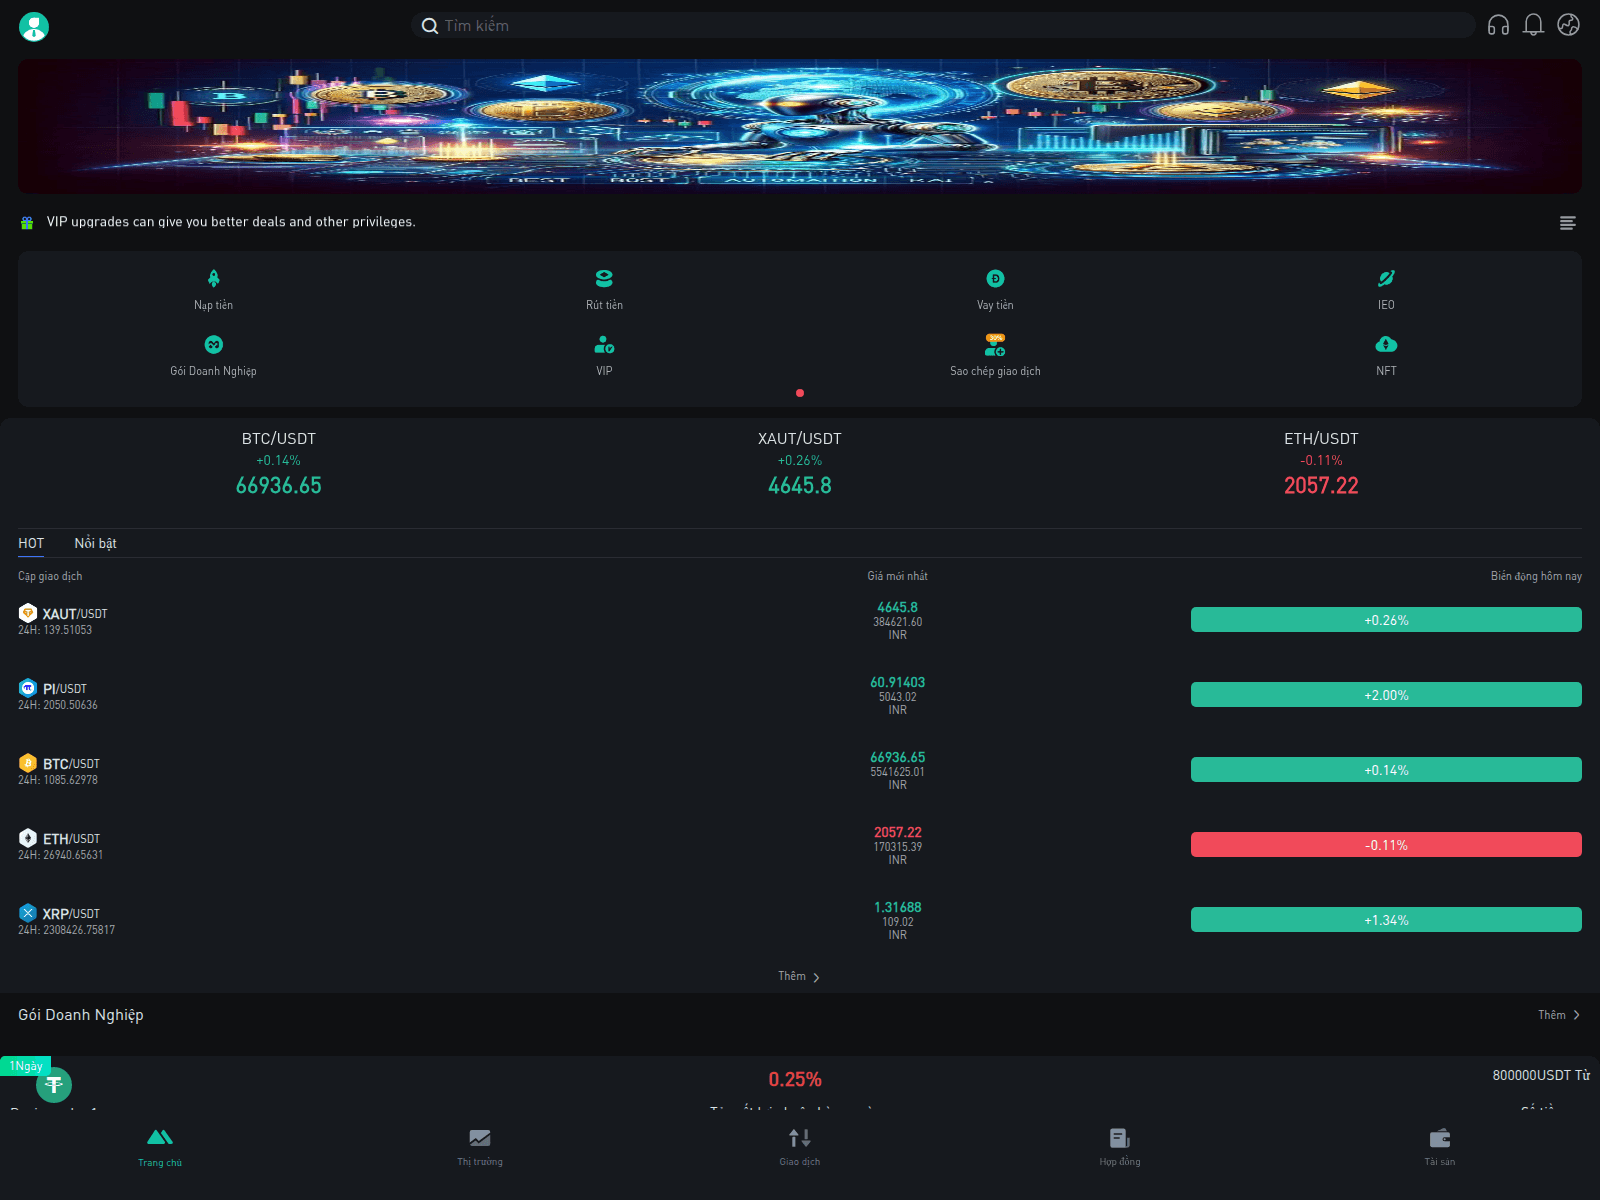Open the language globe selector
Screen dimensions: 1600x1200
[1566, 26]
